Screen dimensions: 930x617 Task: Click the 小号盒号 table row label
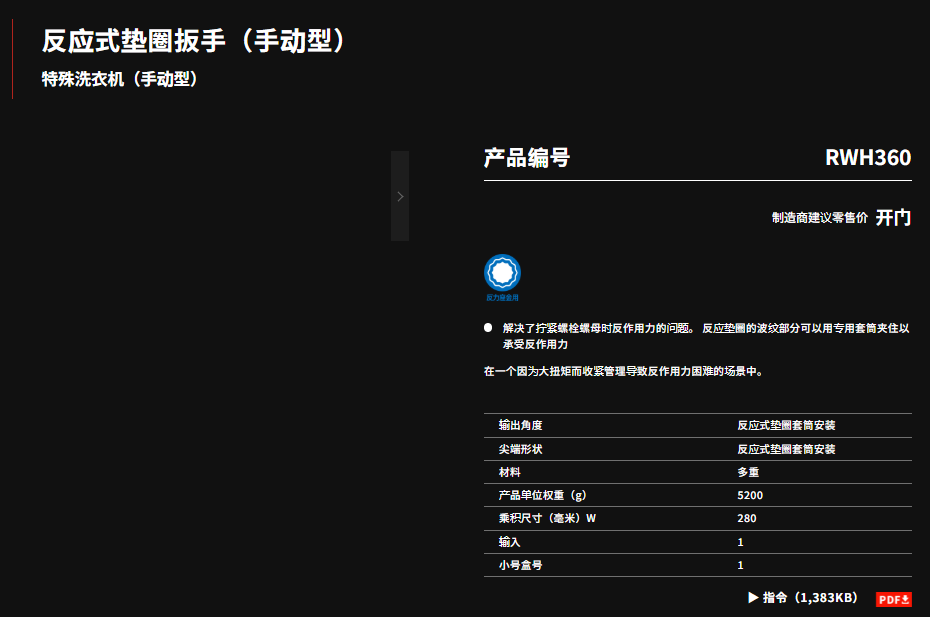pos(520,565)
